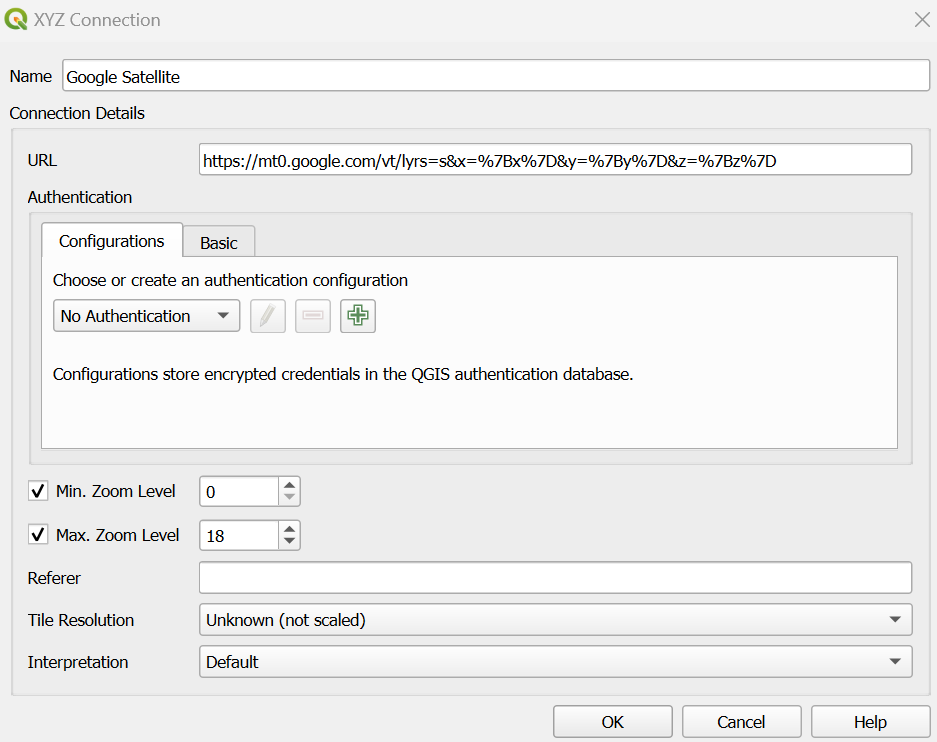The width and height of the screenshot is (937, 742).
Task: Select the Configurations tab
Action: 111,241
